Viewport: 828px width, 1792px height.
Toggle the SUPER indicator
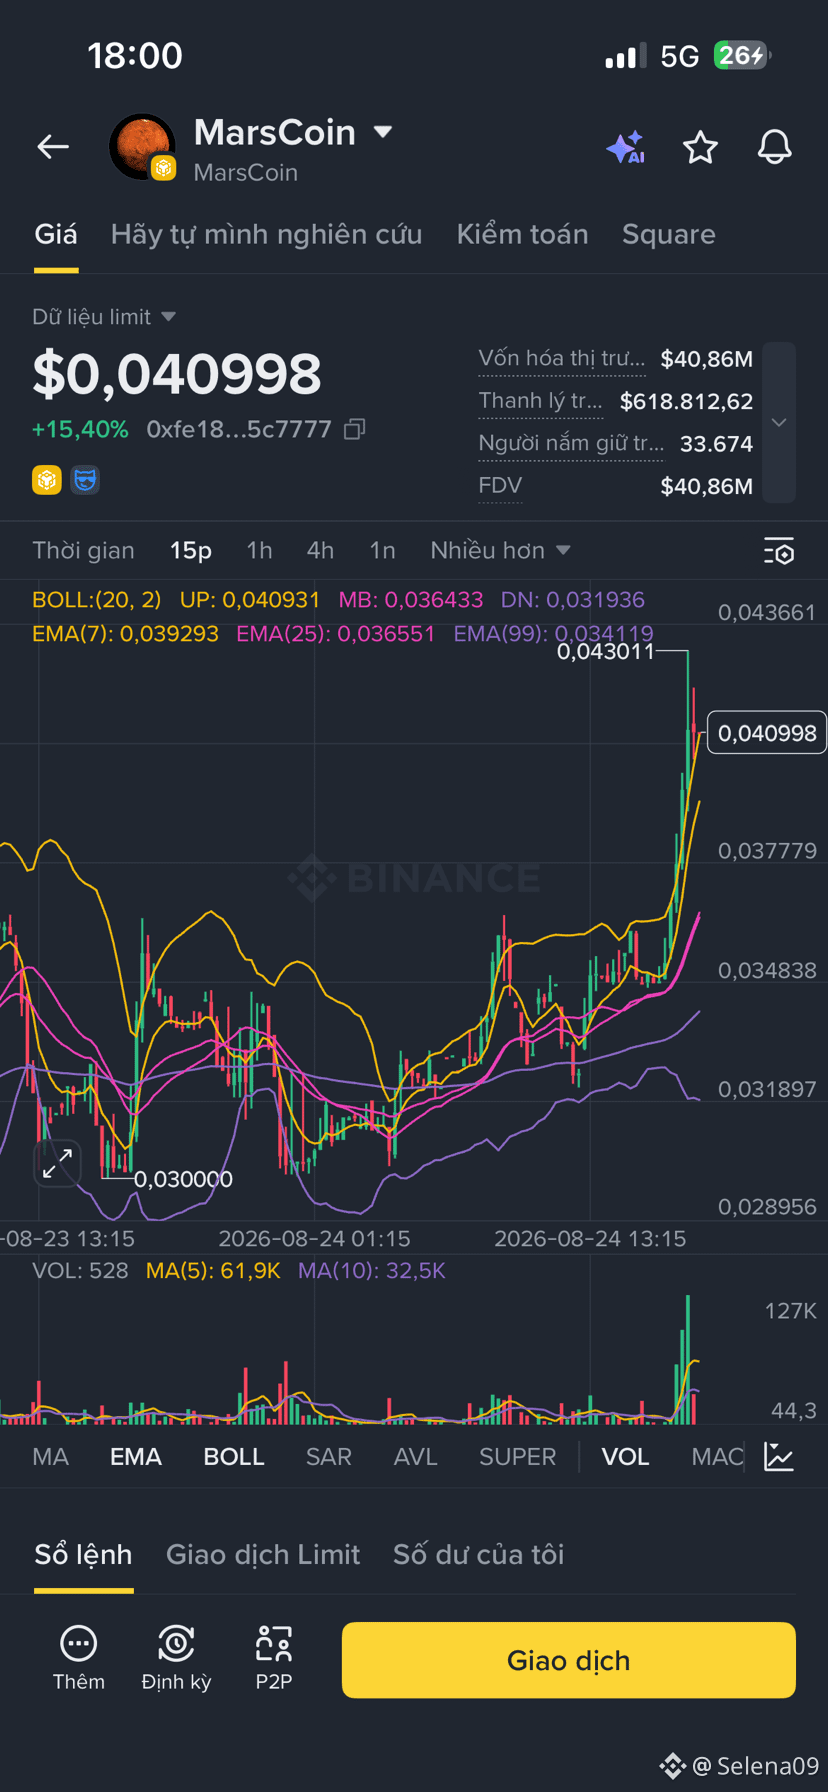[x=517, y=1456]
